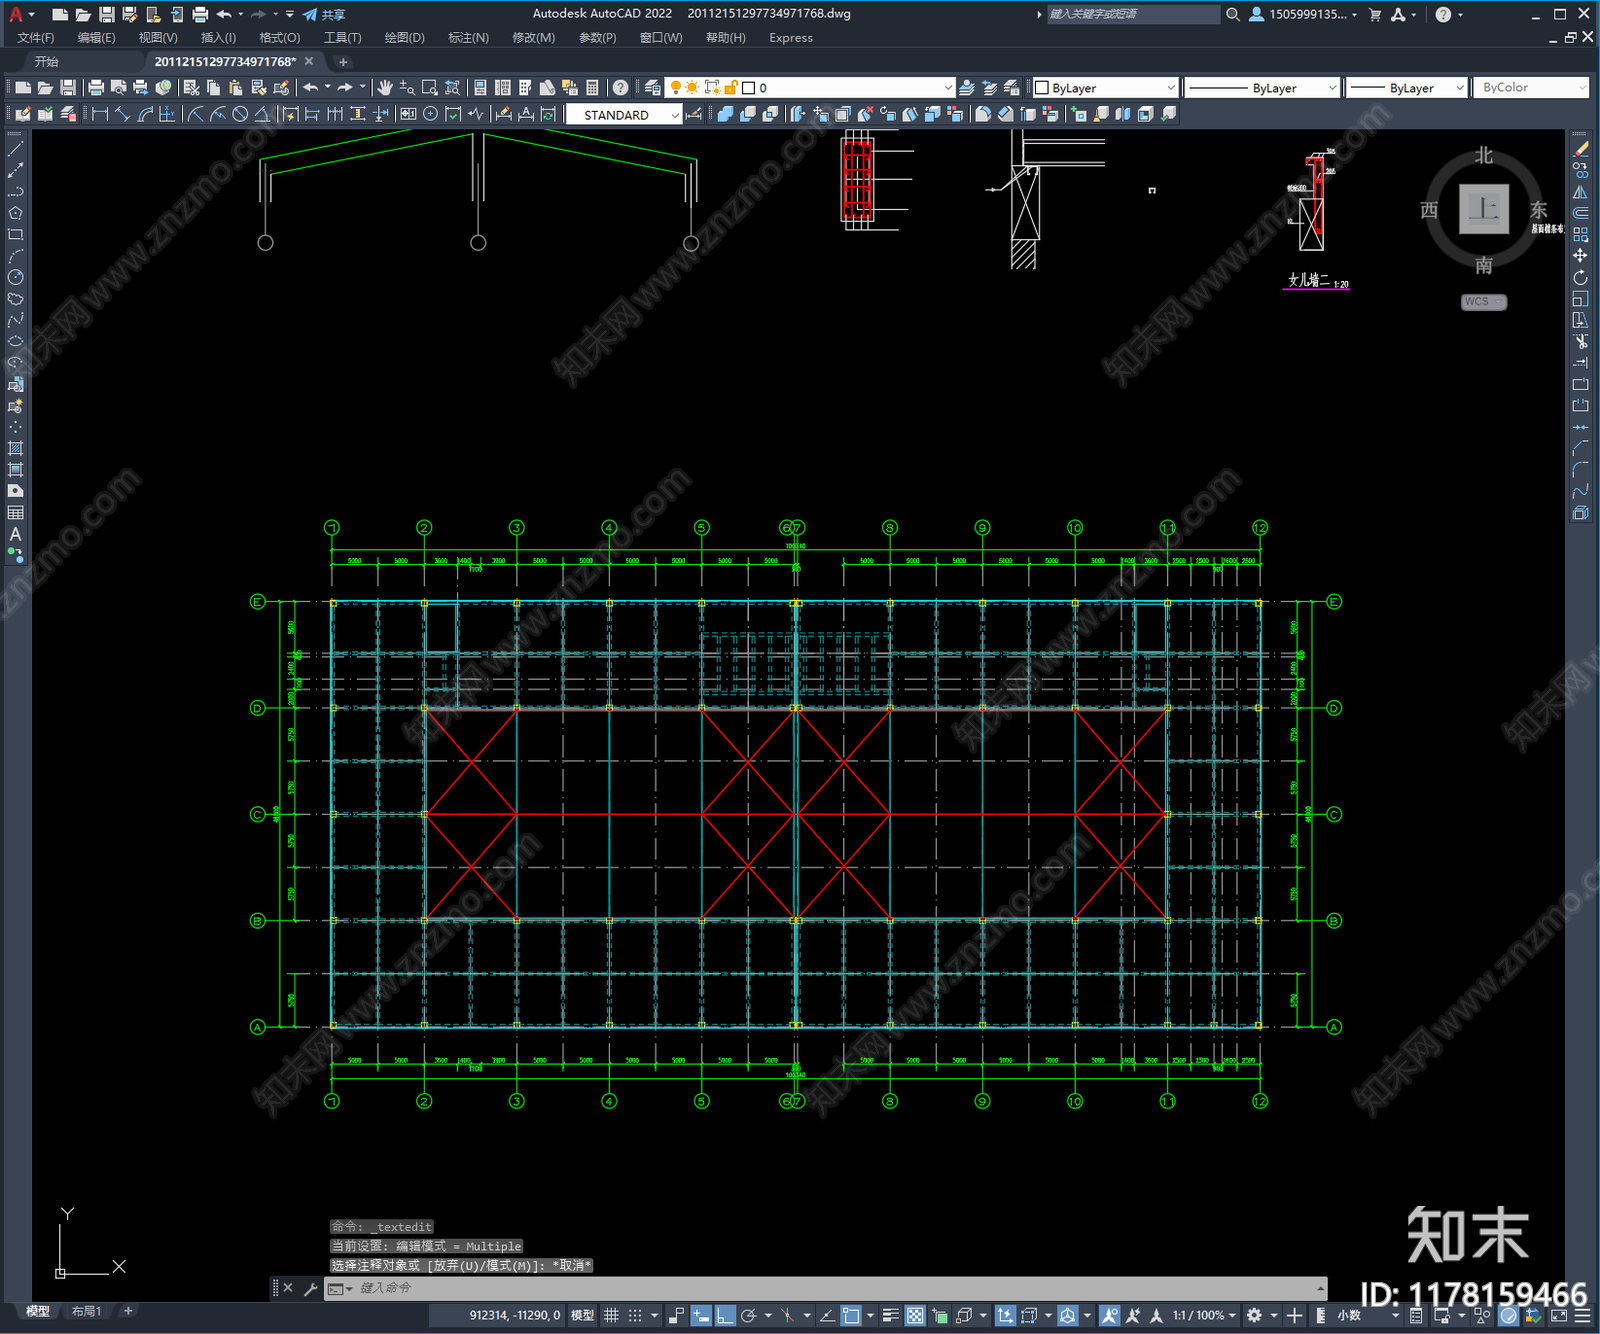
Task: Toggle transparency display in status bar
Action: (915, 1315)
